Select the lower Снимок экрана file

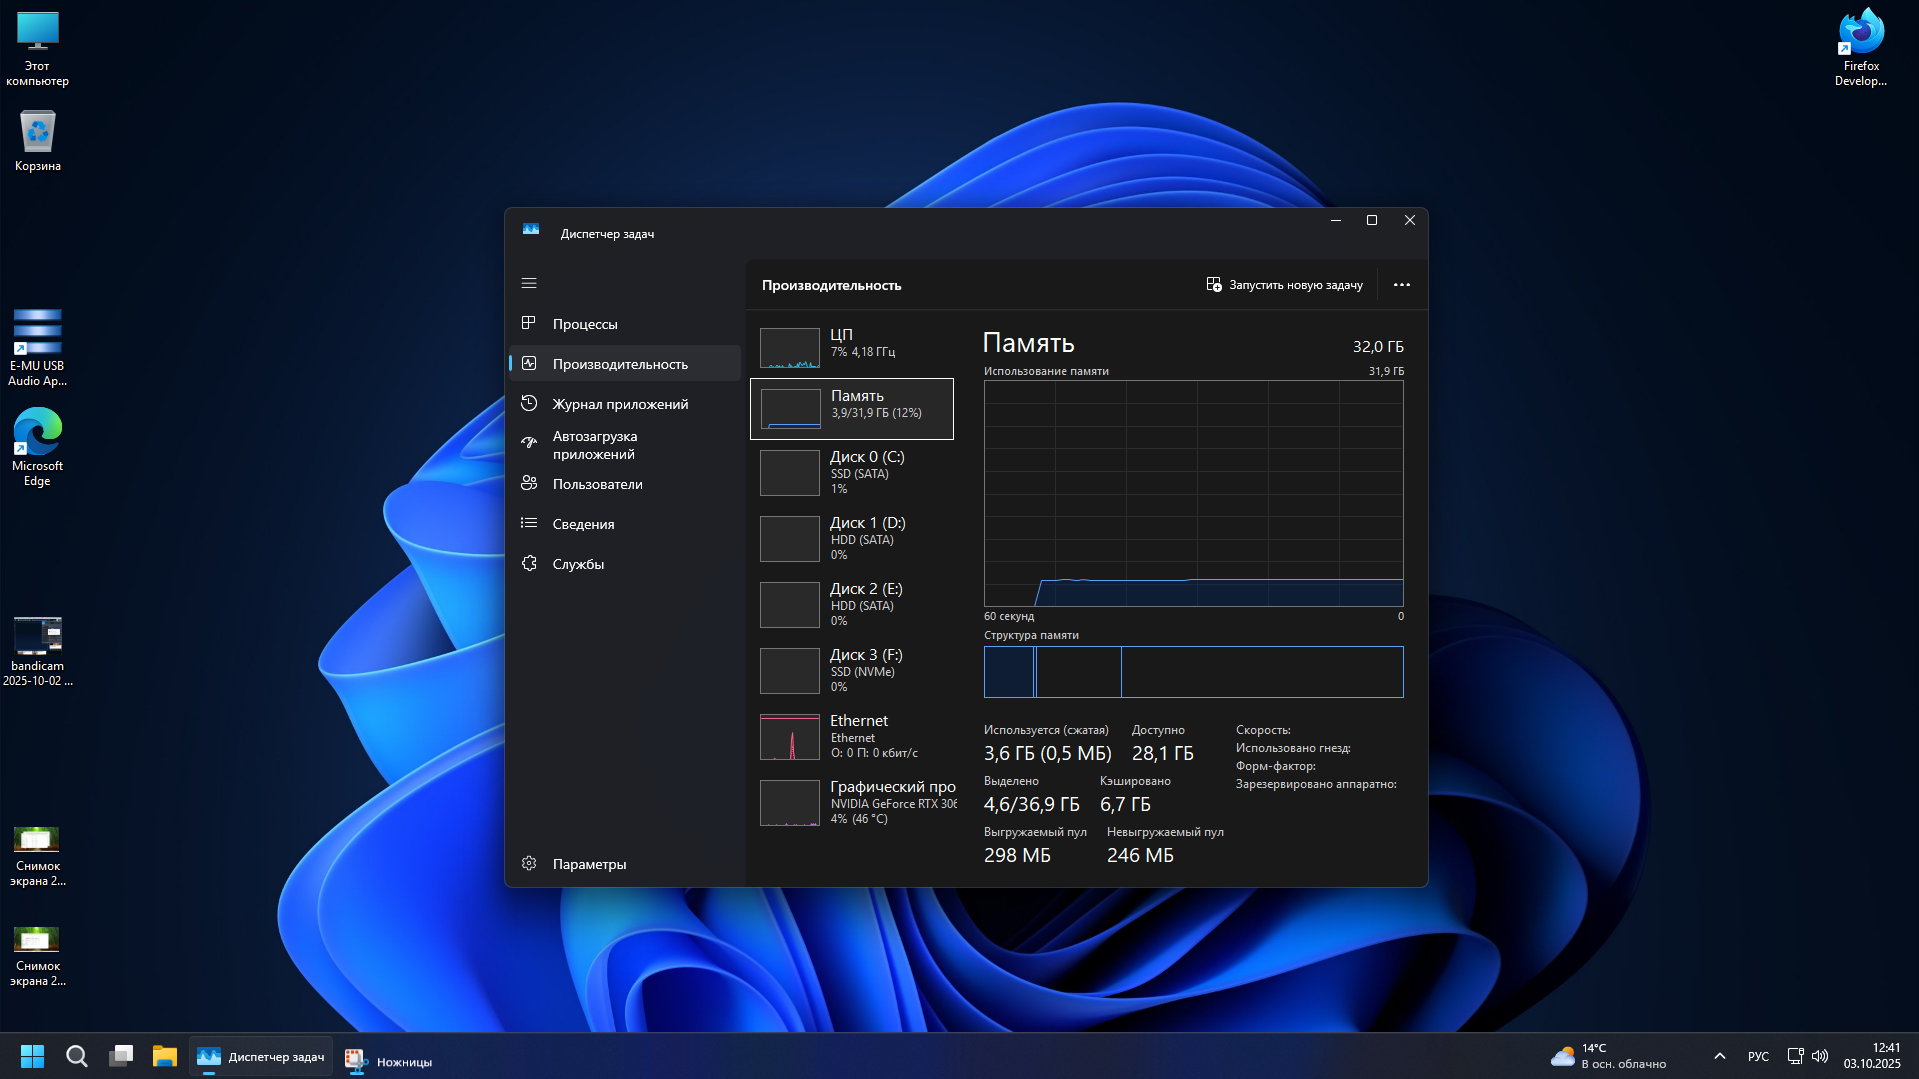tap(38, 957)
